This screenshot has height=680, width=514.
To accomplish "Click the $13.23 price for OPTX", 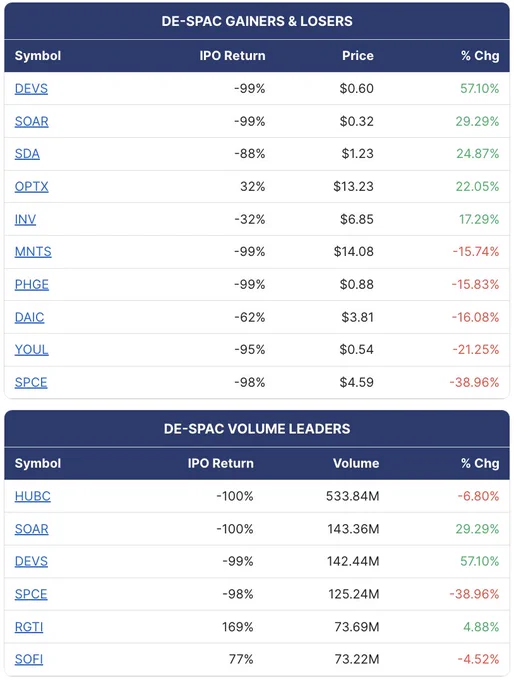I will coord(353,186).
